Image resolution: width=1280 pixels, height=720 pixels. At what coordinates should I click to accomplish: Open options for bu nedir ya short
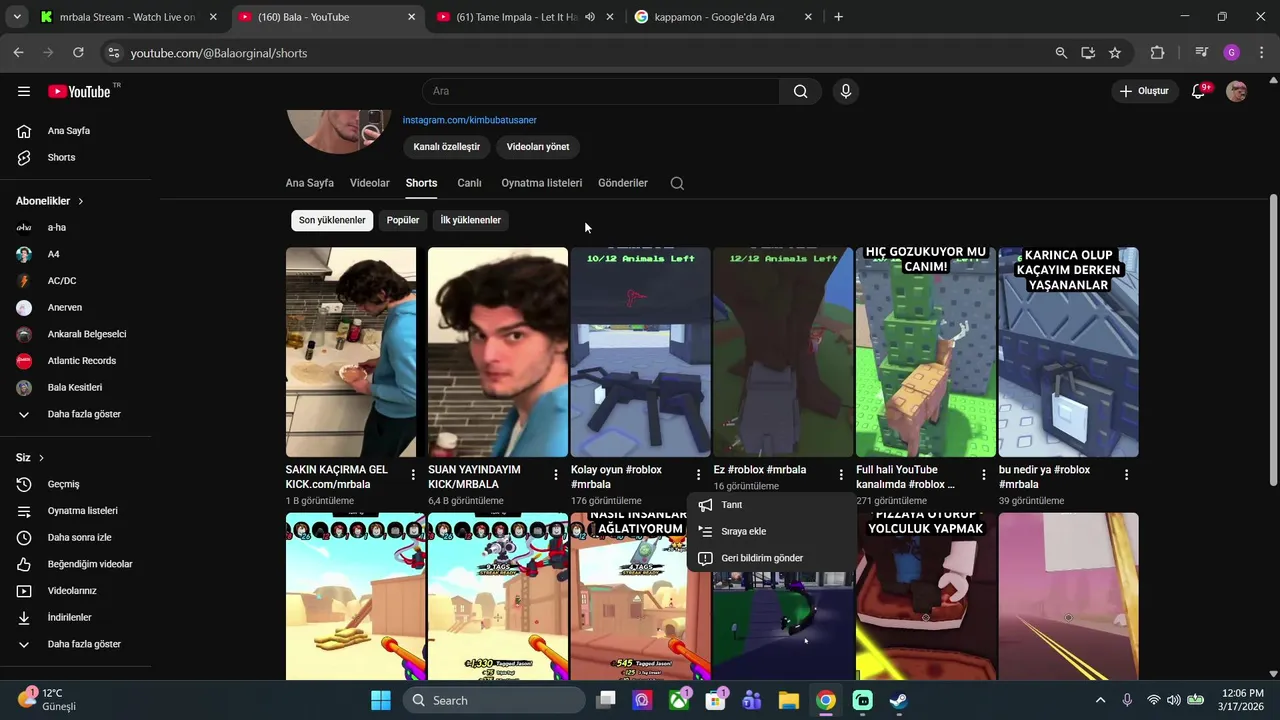point(1126,475)
